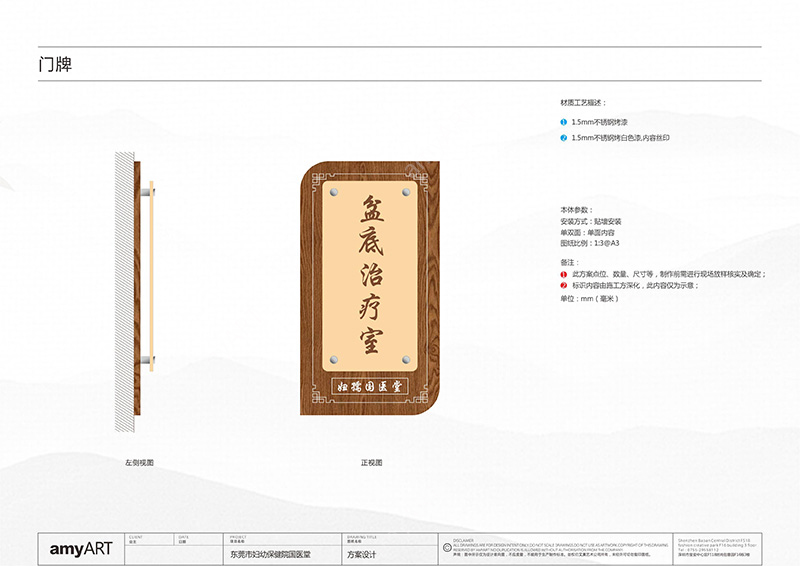Viewport: 800px width, 566px height.
Task: Click the 门牌 page heading
Action: click(x=55, y=64)
